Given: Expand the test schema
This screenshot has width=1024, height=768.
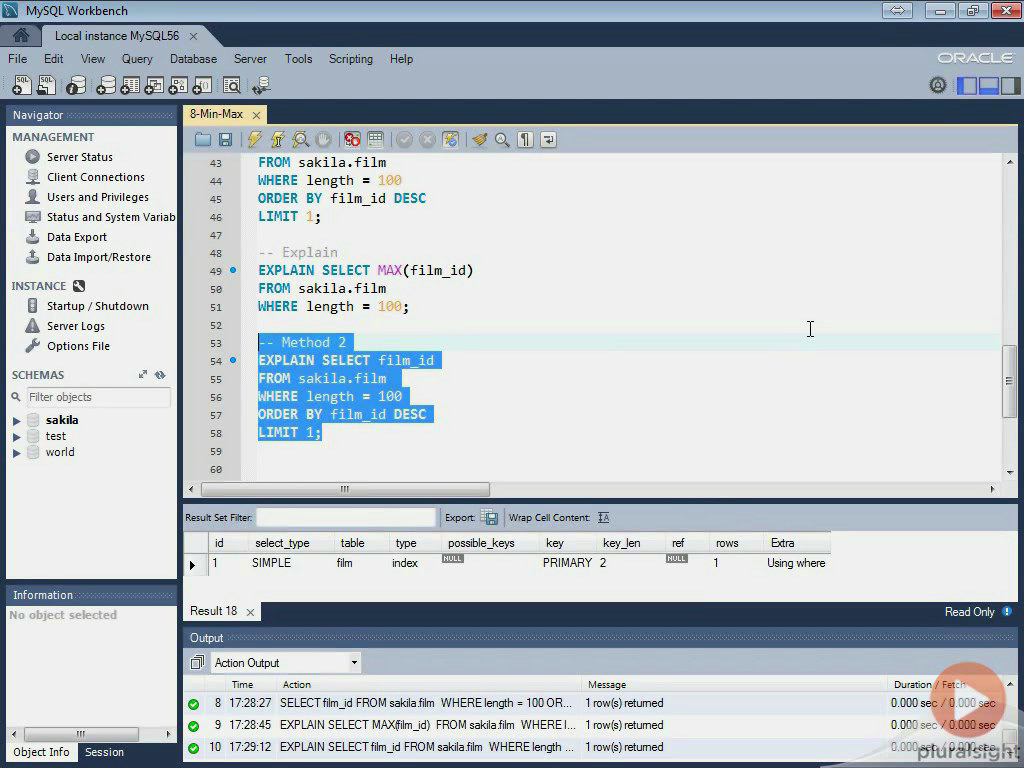Looking at the screenshot, I should (17, 436).
